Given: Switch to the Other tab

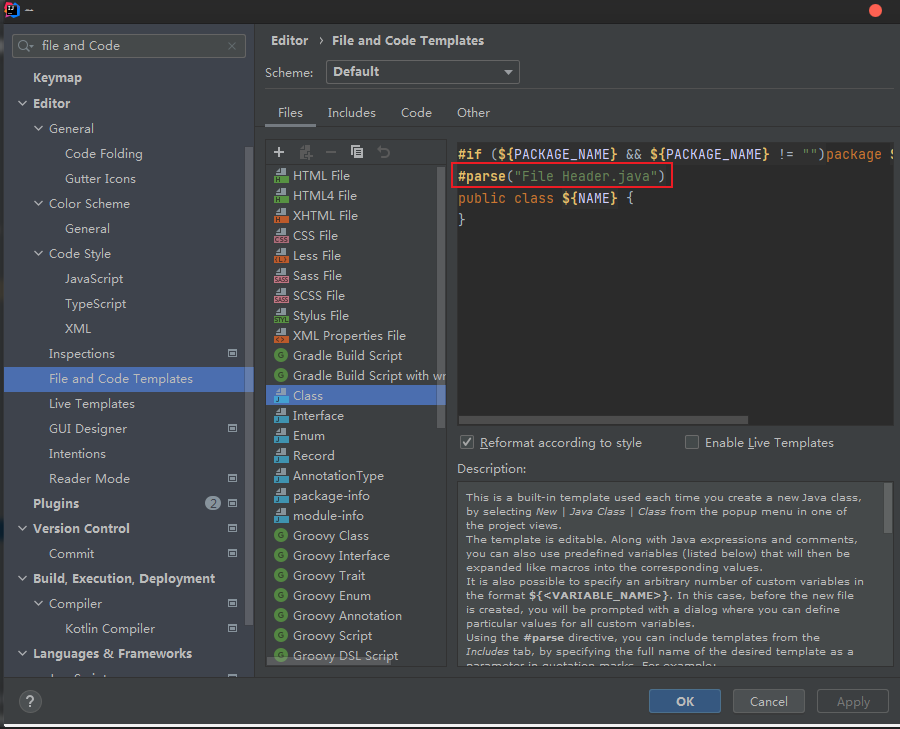Looking at the screenshot, I should pos(473,113).
